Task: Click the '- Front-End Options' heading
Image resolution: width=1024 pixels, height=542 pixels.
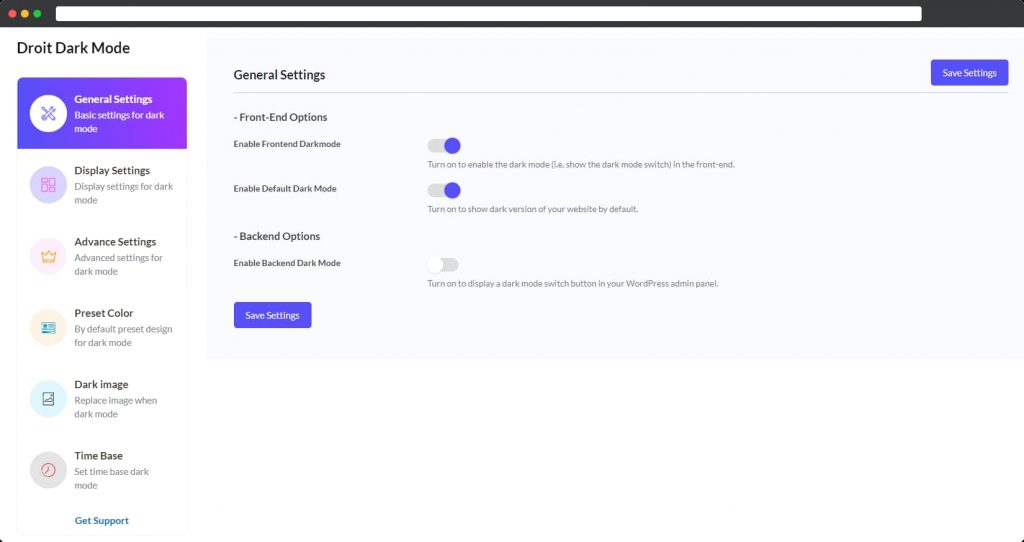Action: coord(280,118)
